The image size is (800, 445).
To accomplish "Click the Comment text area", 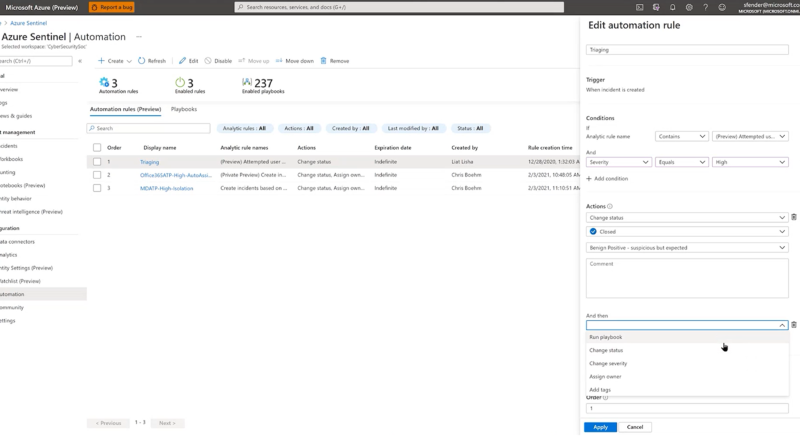I will tap(687, 278).
